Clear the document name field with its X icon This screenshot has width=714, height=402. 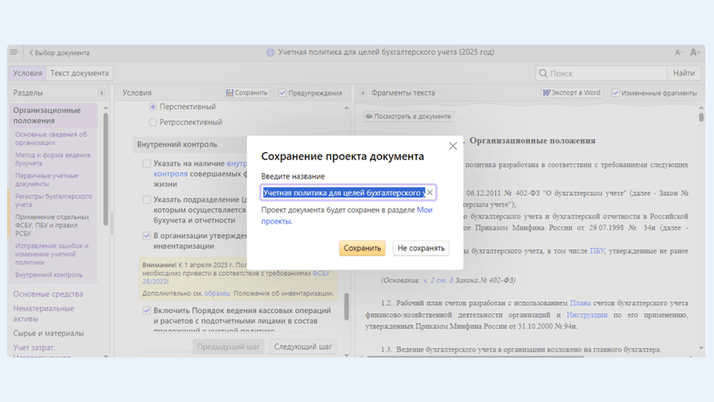tap(430, 192)
